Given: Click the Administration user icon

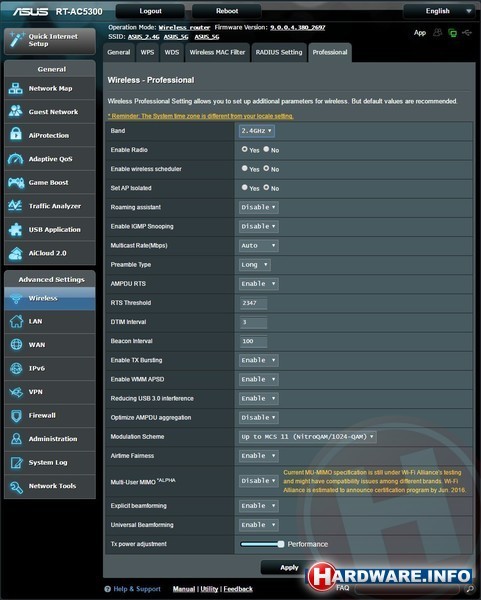Looking at the screenshot, I should point(16,439).
